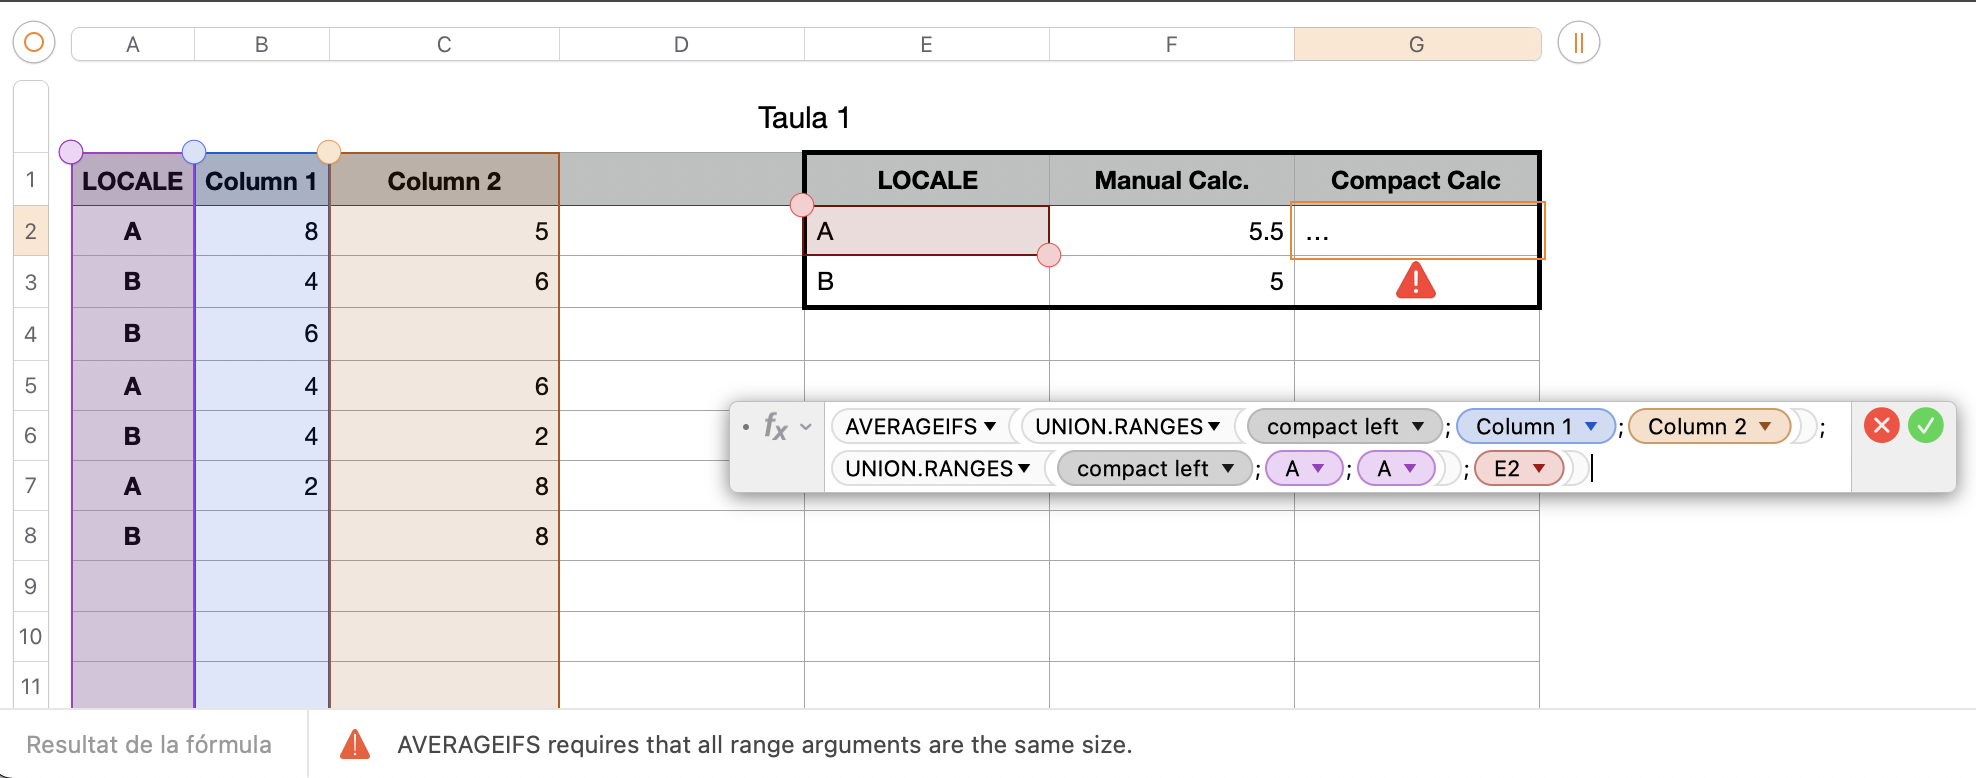Open the AVERAGEIFS function dropdown

(x=990, y=427)
